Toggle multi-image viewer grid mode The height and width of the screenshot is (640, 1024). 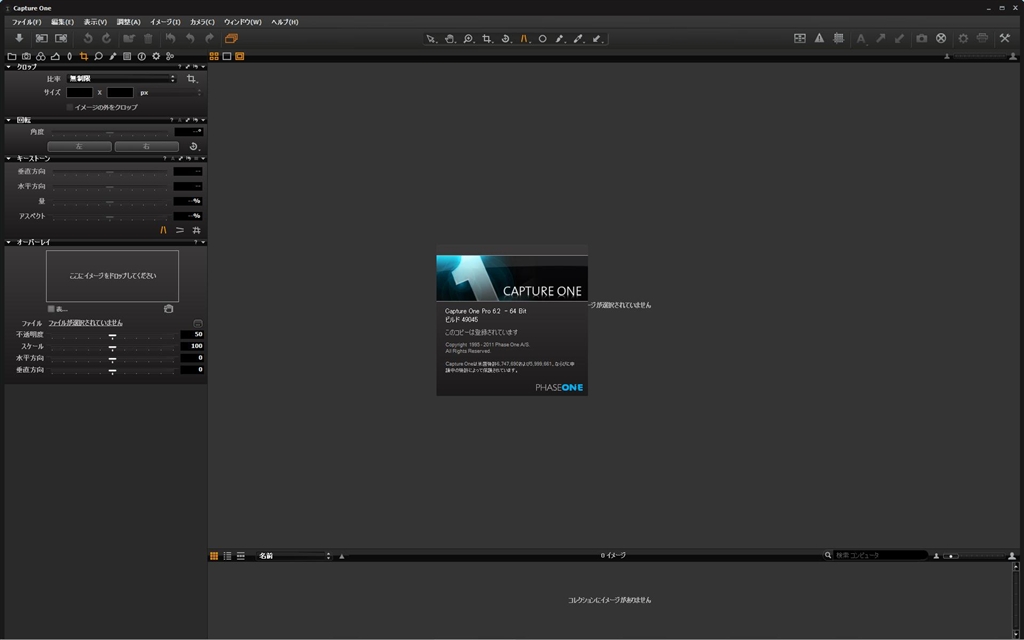point(214,57)
